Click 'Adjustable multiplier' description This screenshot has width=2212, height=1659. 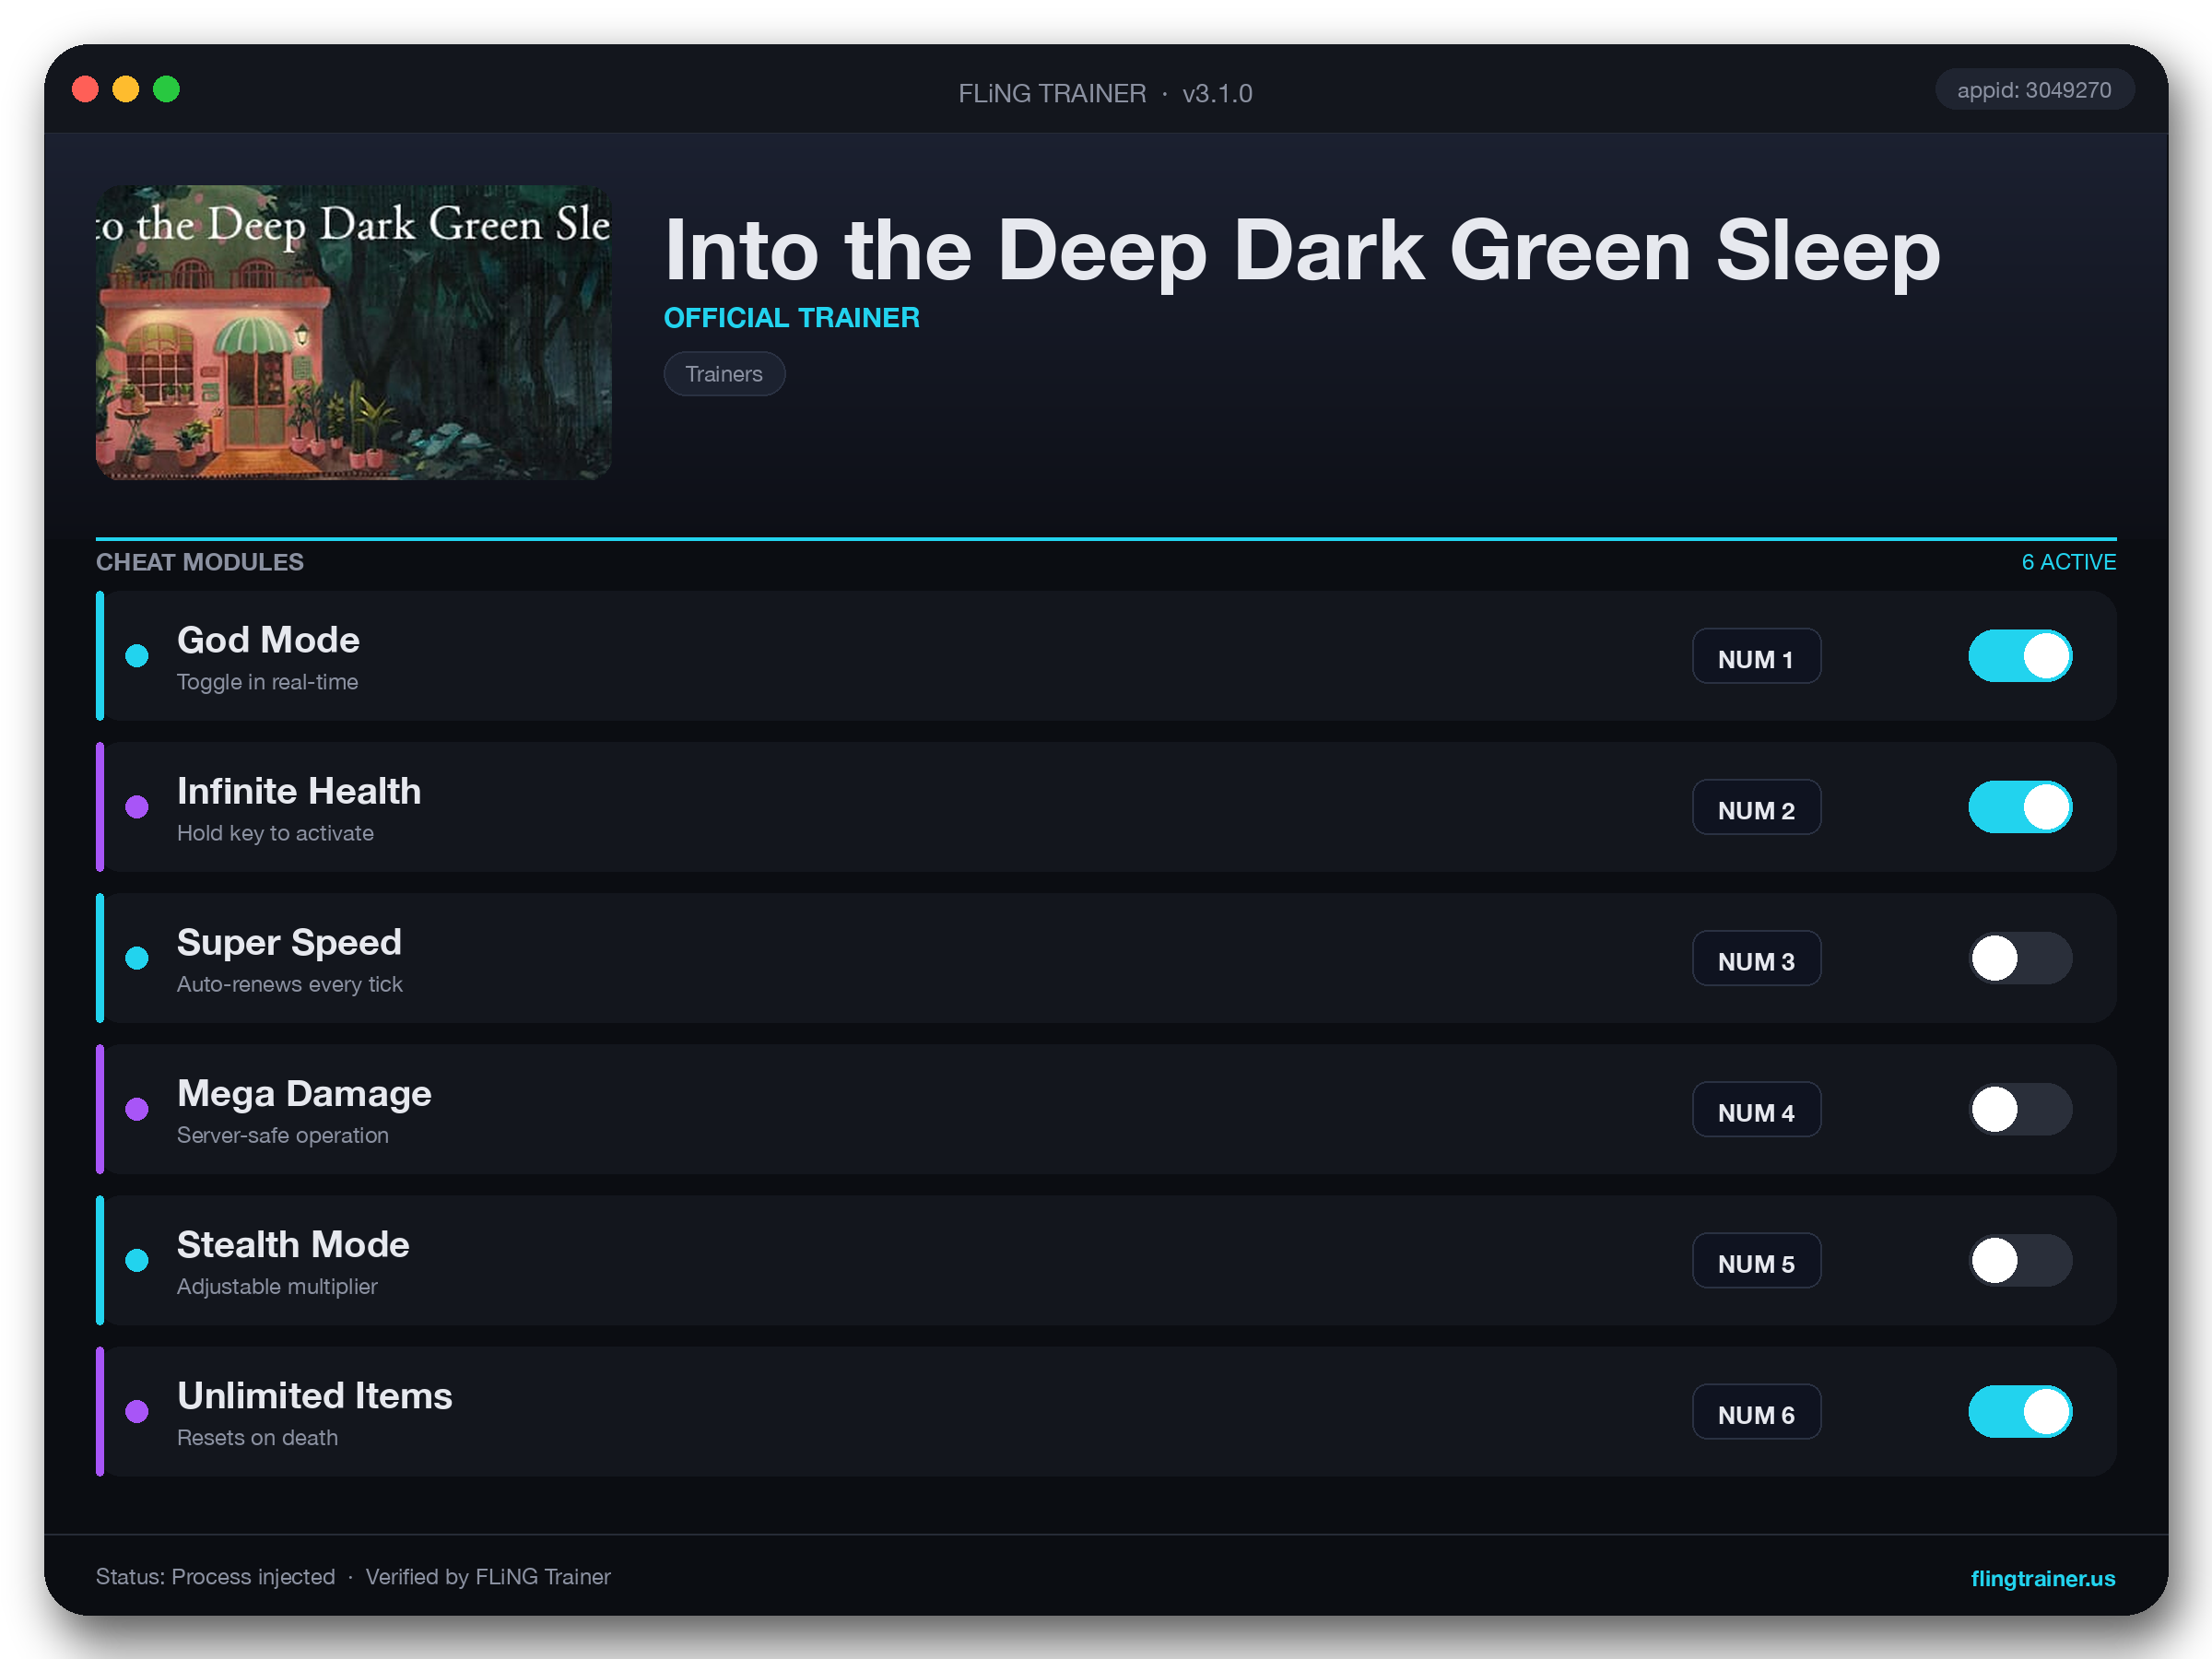(x=277, y=1286)
